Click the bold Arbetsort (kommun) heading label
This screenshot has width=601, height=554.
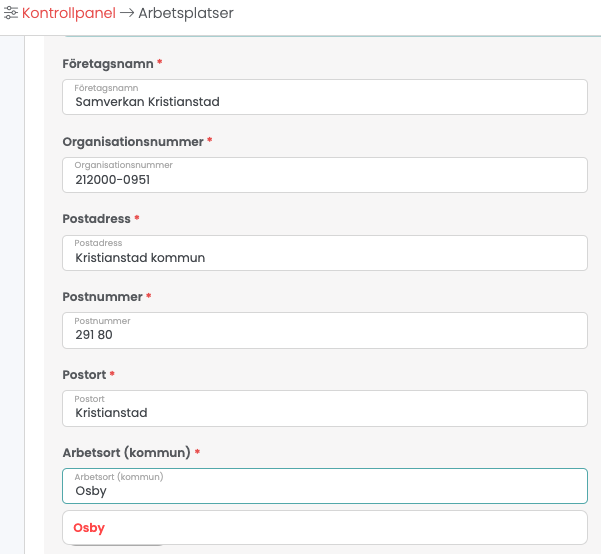[126, 453]
